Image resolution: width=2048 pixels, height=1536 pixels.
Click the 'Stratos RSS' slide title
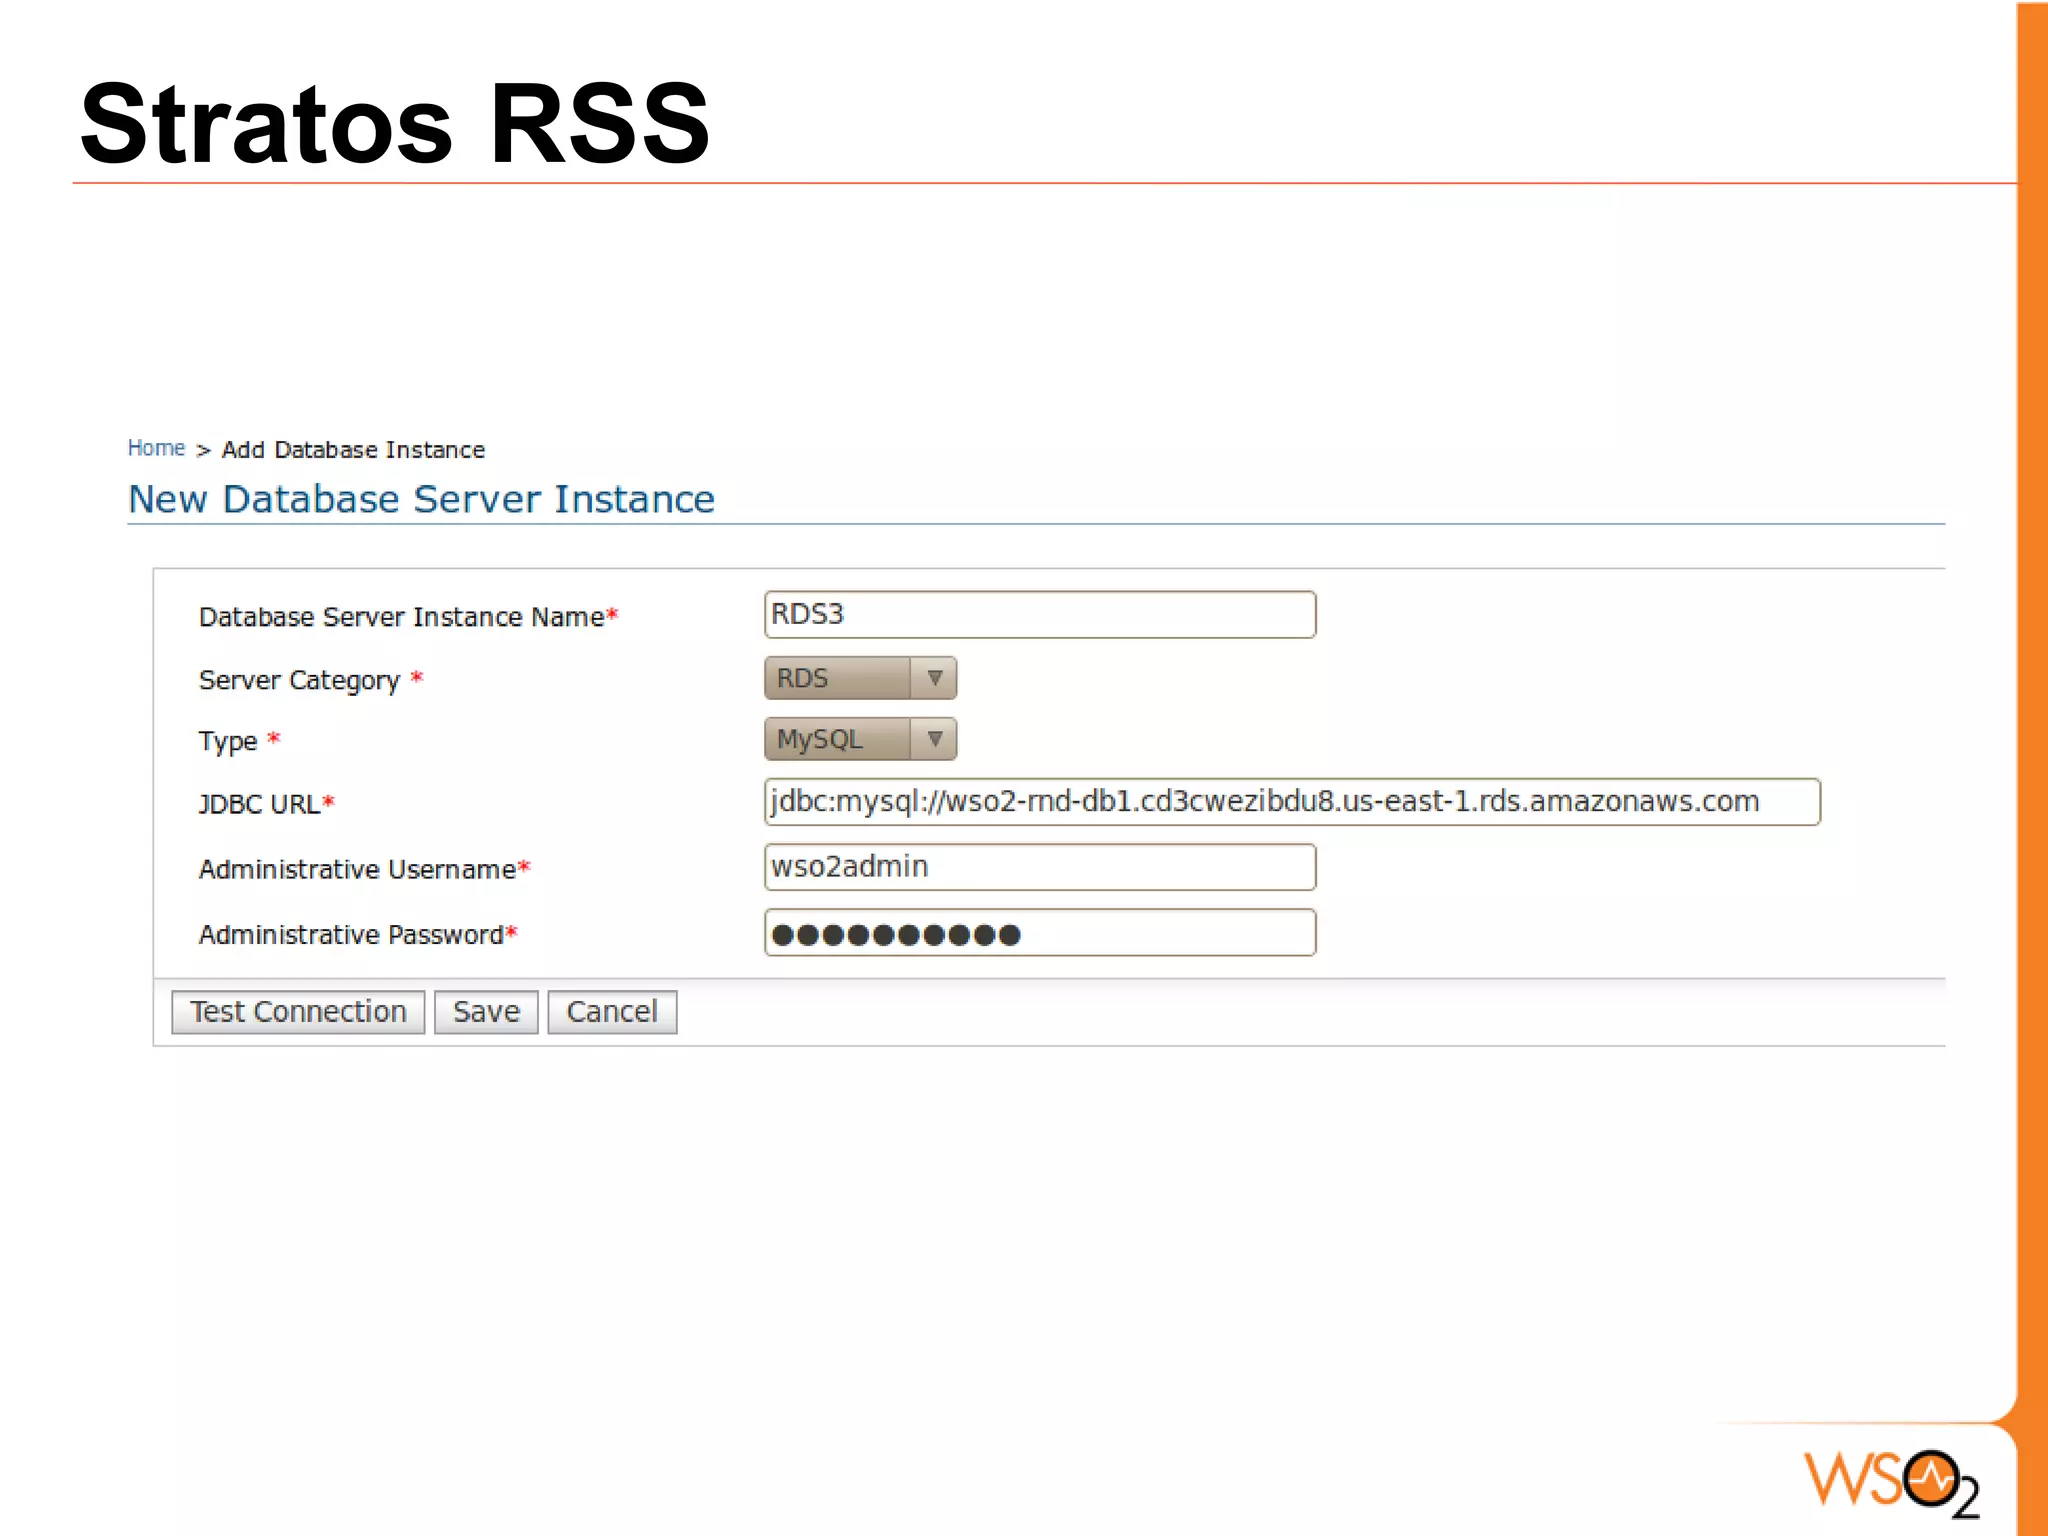point(395,124)
